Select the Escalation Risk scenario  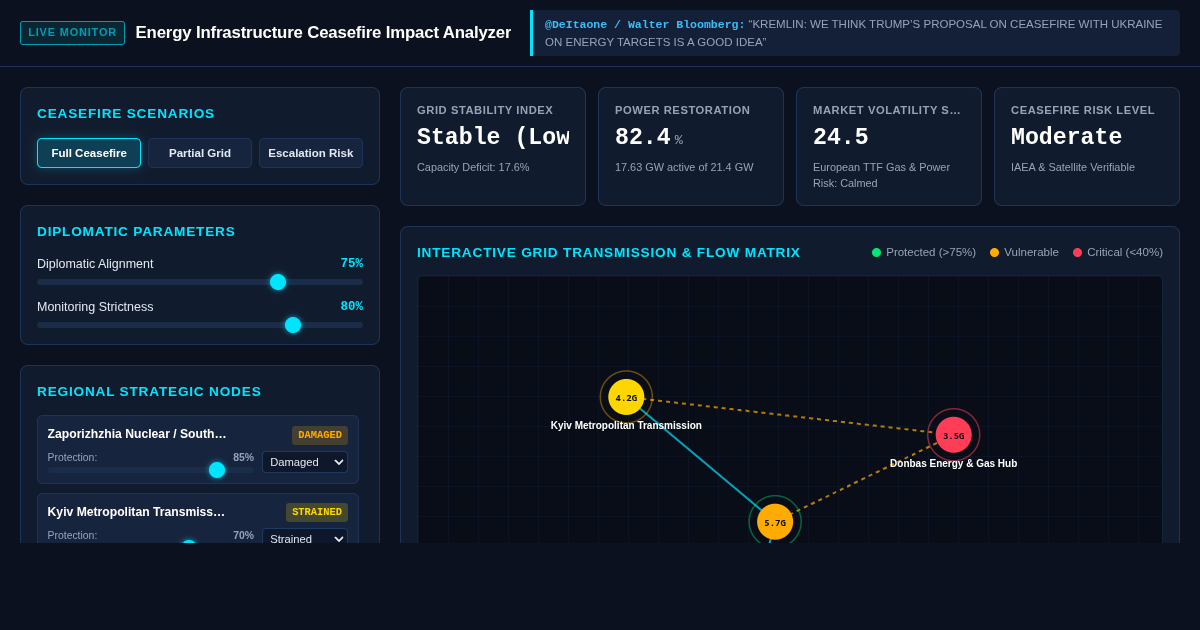pos(311,153)
